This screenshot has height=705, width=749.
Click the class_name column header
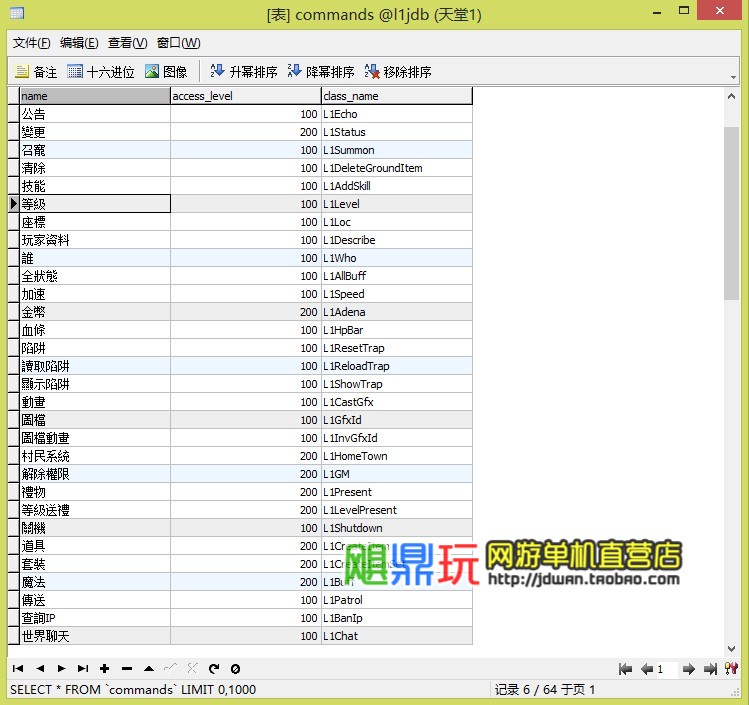click(397, 96)
